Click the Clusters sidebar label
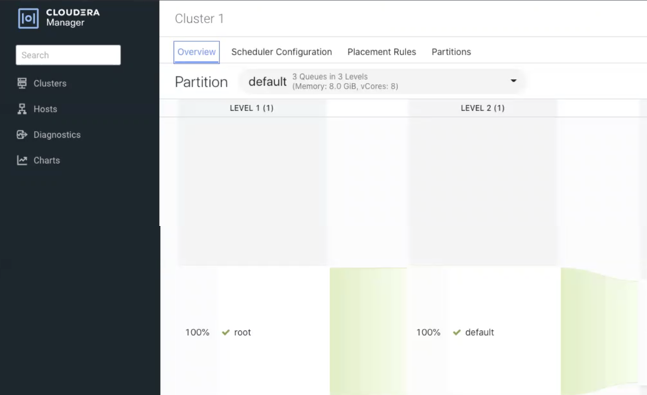Viewport: 647px width, 395px height. (50, 83)
